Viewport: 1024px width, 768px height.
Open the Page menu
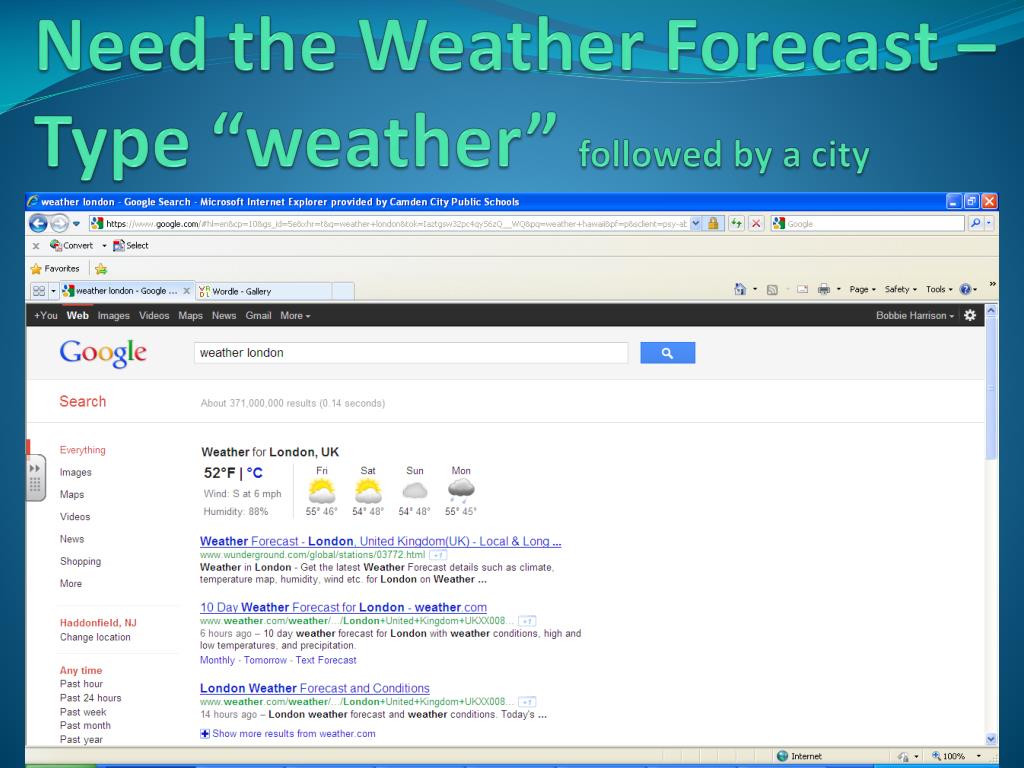tap(862, 289)
